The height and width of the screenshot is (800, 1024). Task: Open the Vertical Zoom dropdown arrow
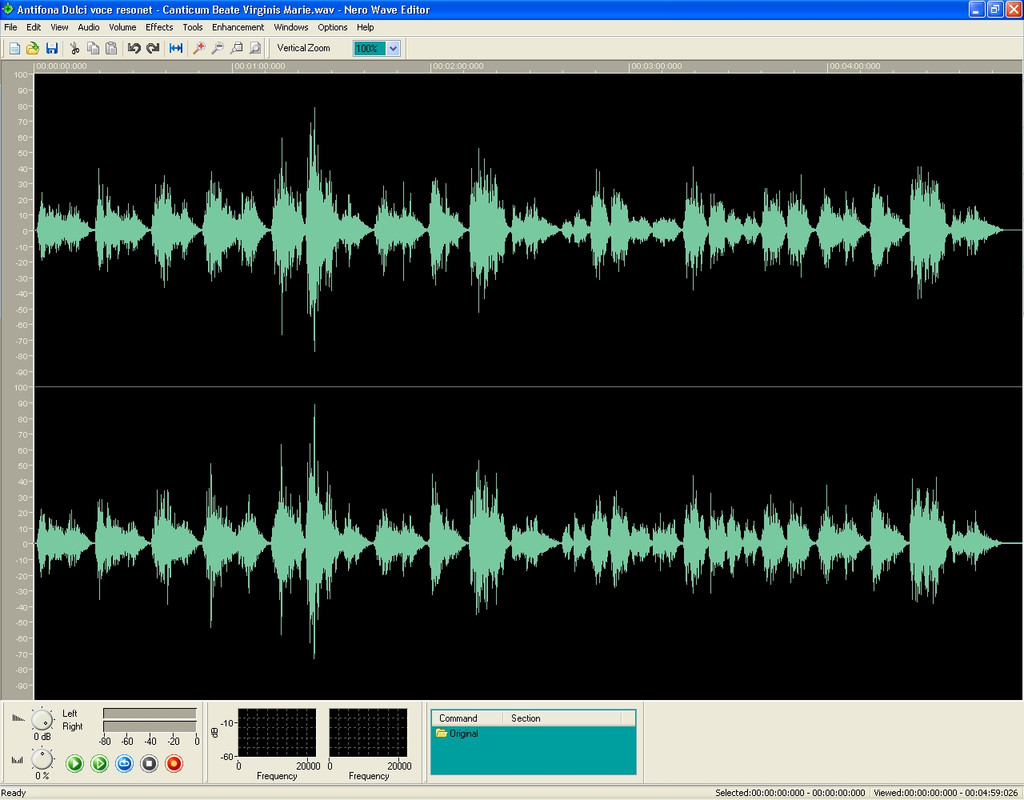click(x=393, y=48)
